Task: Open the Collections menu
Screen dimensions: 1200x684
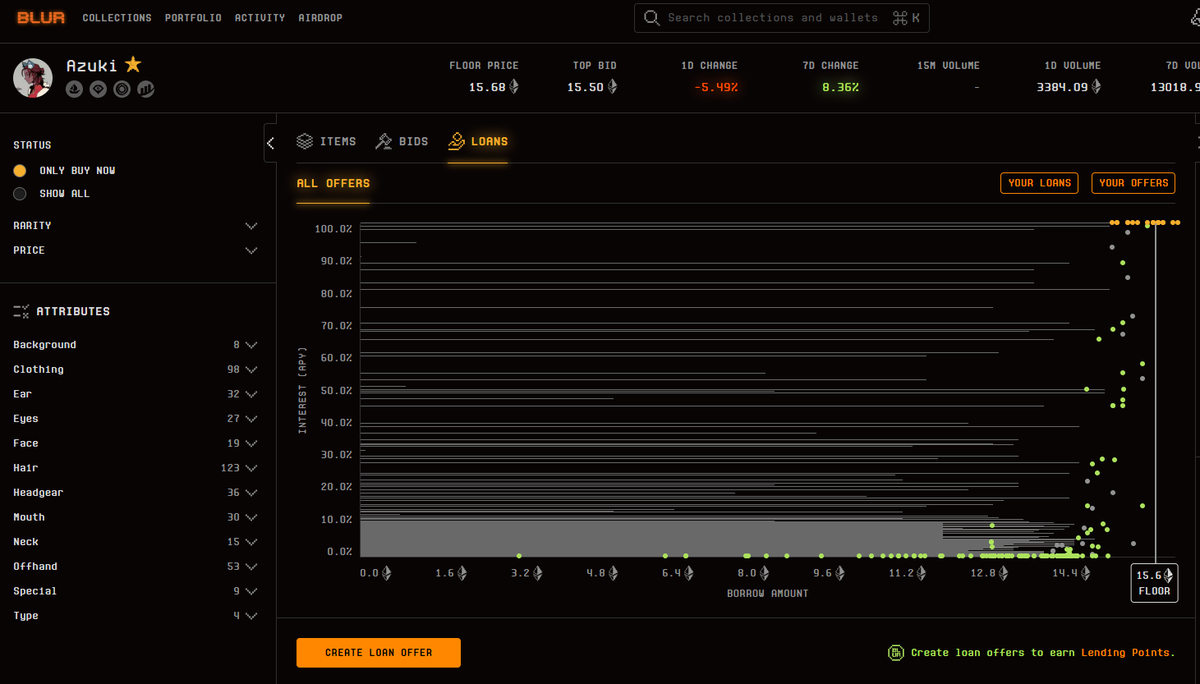Action: (117, 18)
